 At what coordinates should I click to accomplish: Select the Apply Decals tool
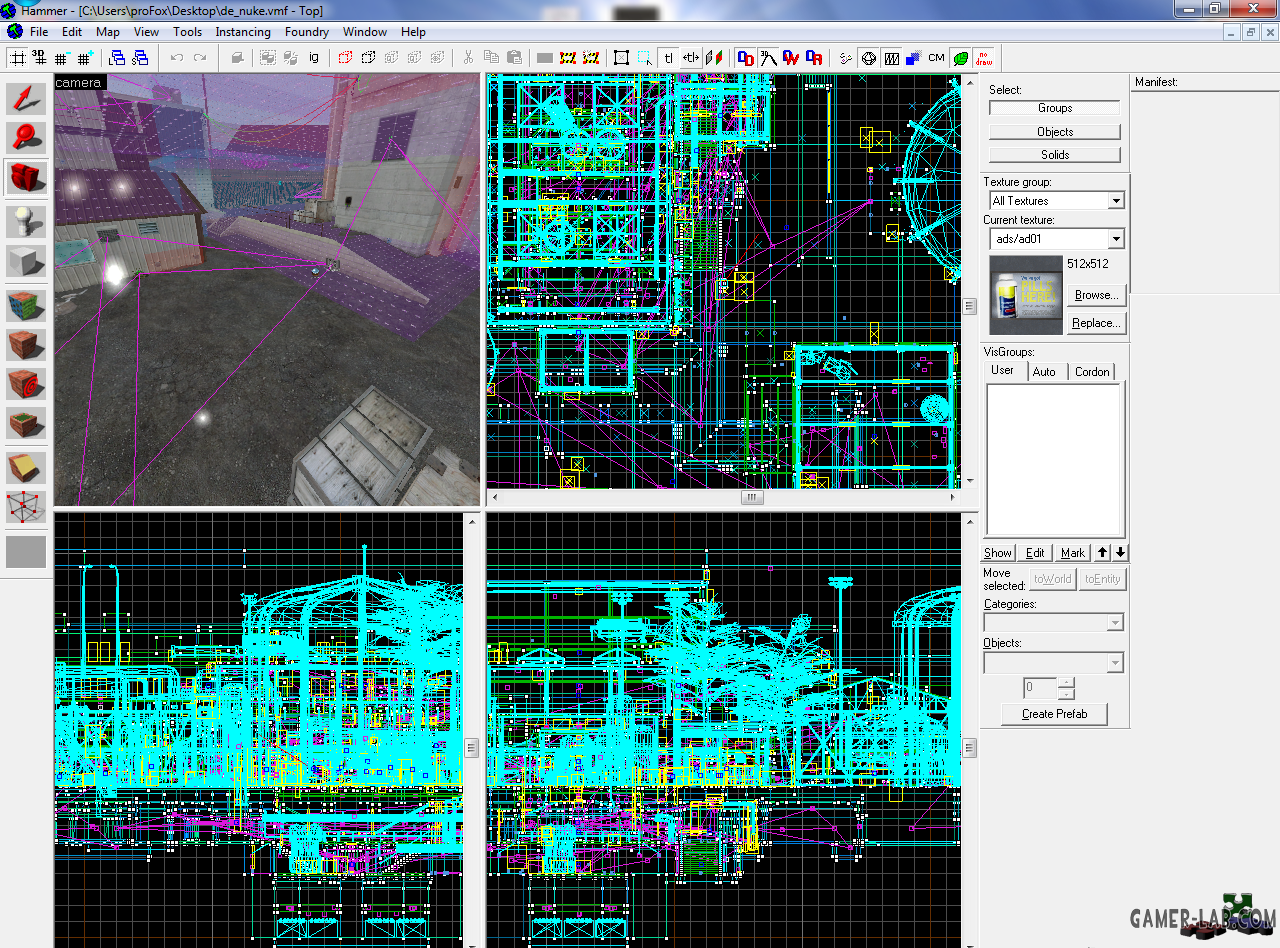pos(27,384)
